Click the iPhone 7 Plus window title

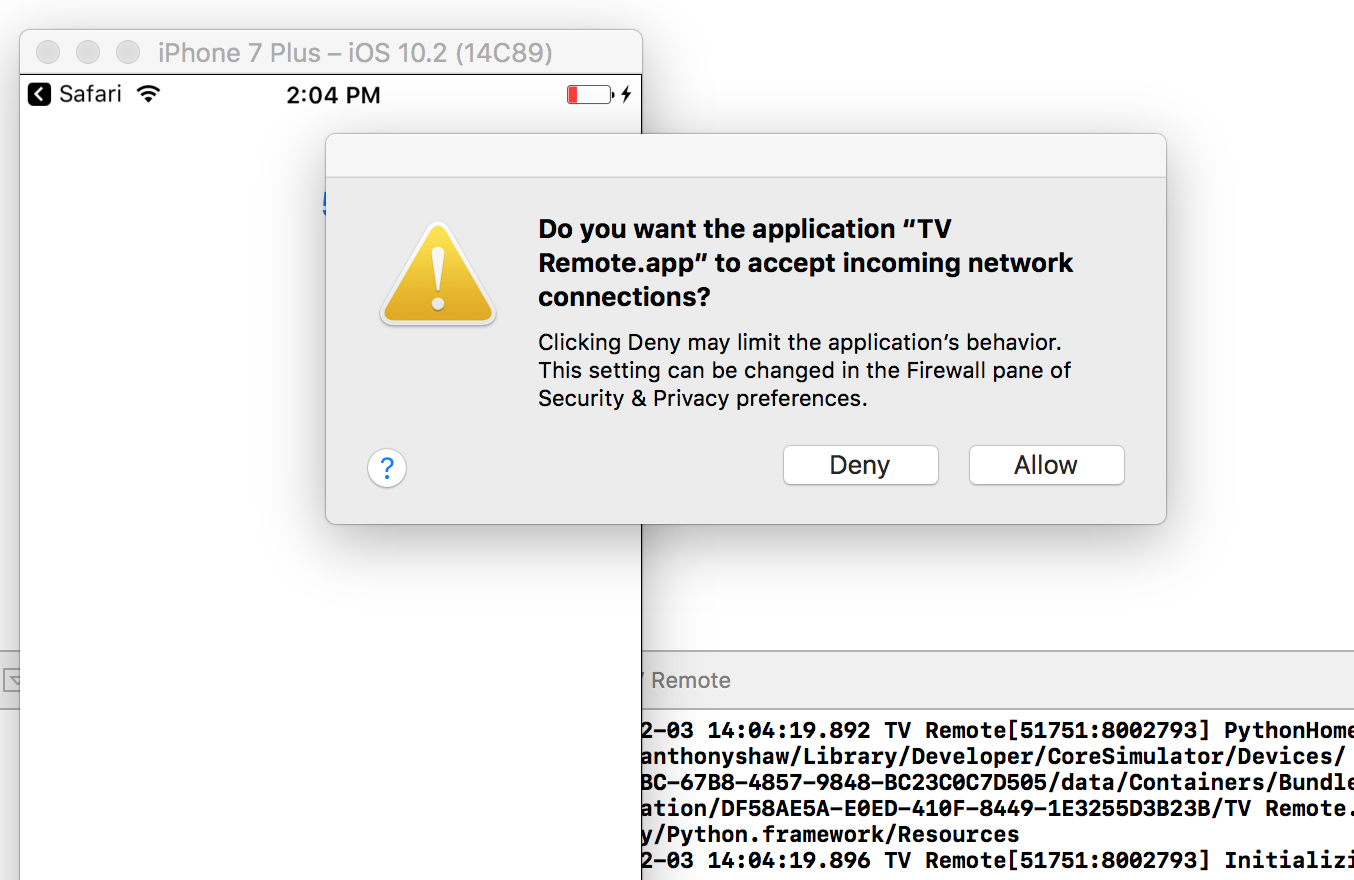(355, 52)
